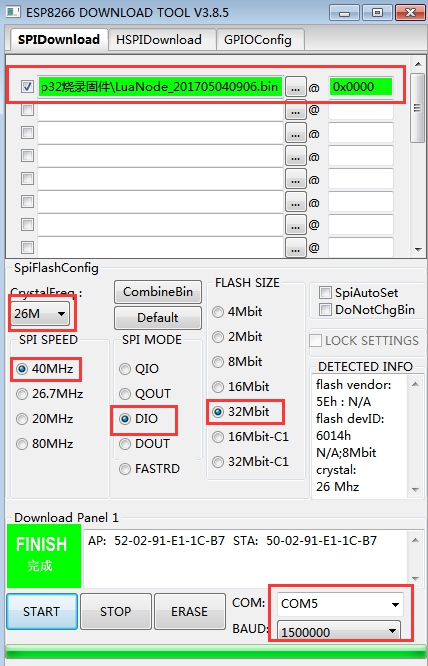Click browse button on second file row
Viewport: 428px width, 666px height.
pos(296,110)
